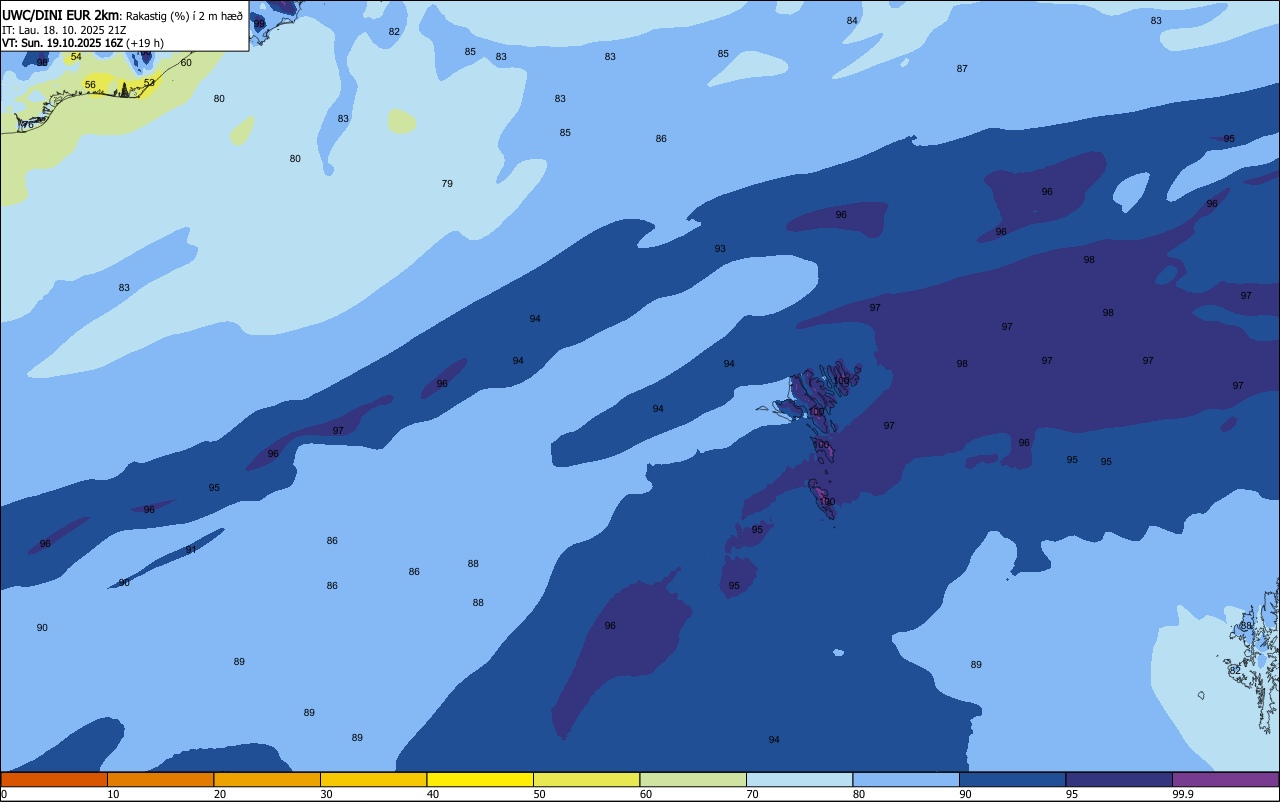
Task: Click the legend tick label 10
Action: [x=113, y=794]
